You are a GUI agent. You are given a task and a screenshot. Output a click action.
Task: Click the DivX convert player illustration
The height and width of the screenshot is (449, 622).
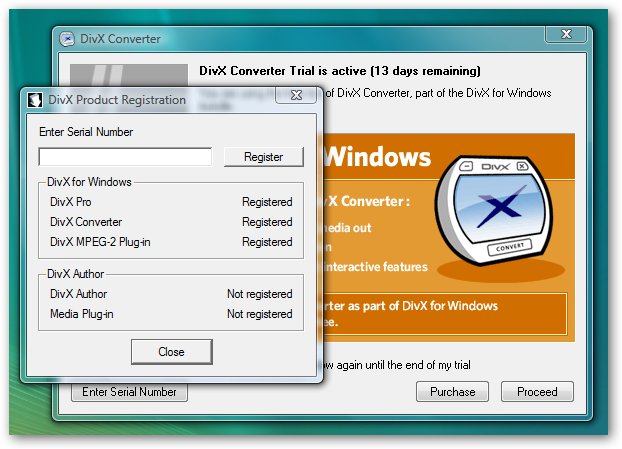[x=495, y=210]
